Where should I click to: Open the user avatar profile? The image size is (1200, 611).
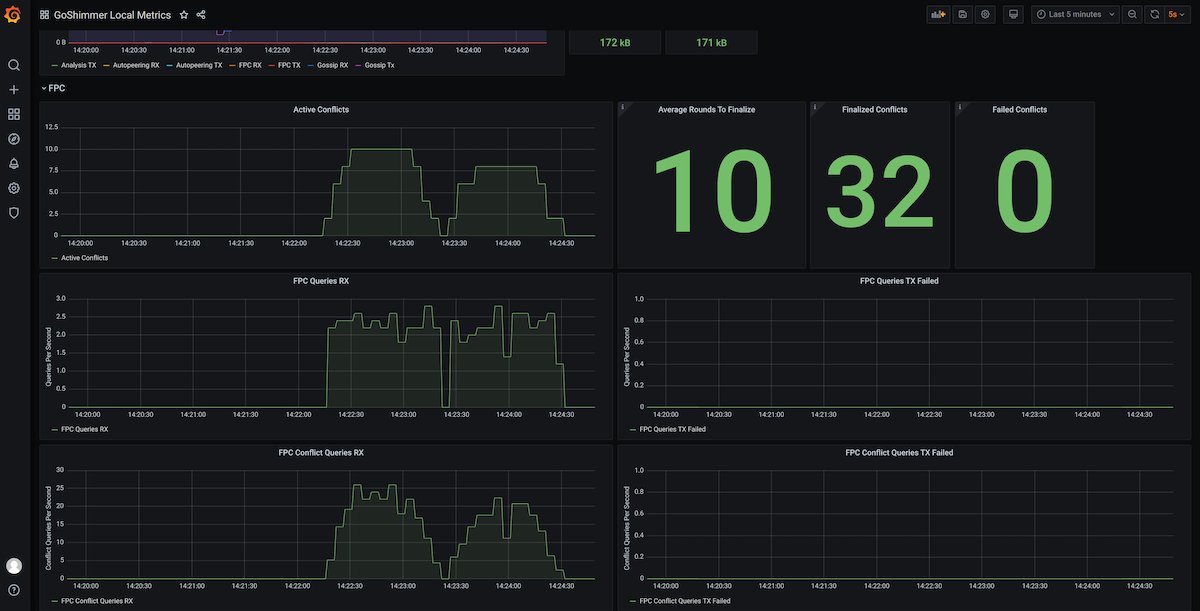pyautogui.click(x=14, y=566)
